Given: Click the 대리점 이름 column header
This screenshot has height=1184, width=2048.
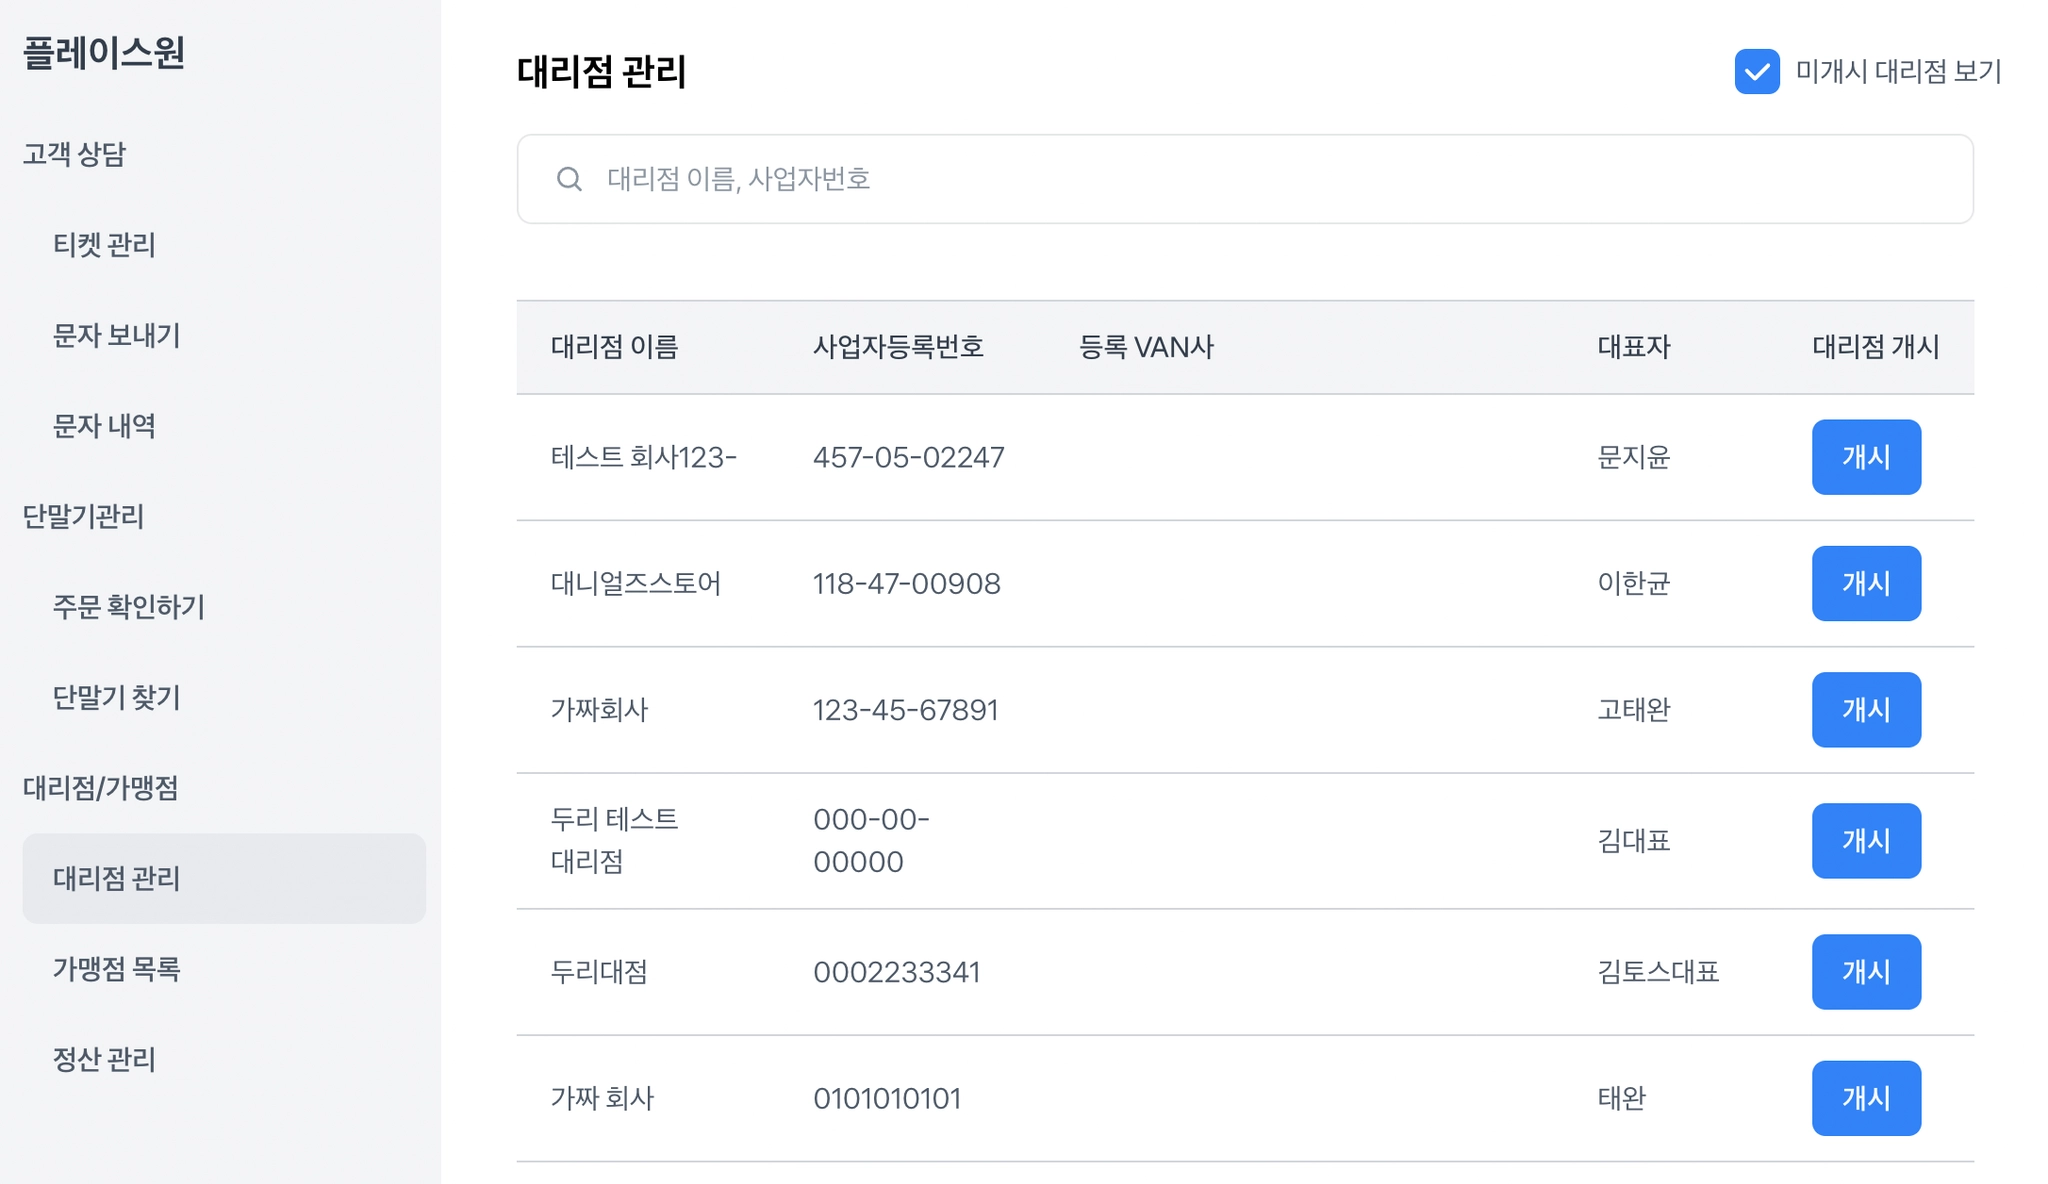Looking at the screenshot, I should pos(614,347).
